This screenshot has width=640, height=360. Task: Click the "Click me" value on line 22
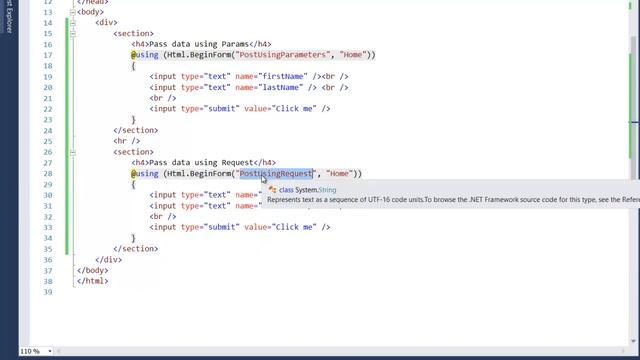(x=294, y=109)
